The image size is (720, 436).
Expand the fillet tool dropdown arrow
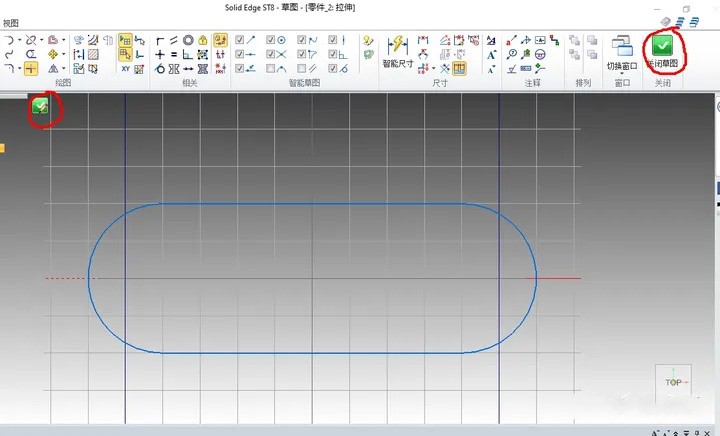19,69
